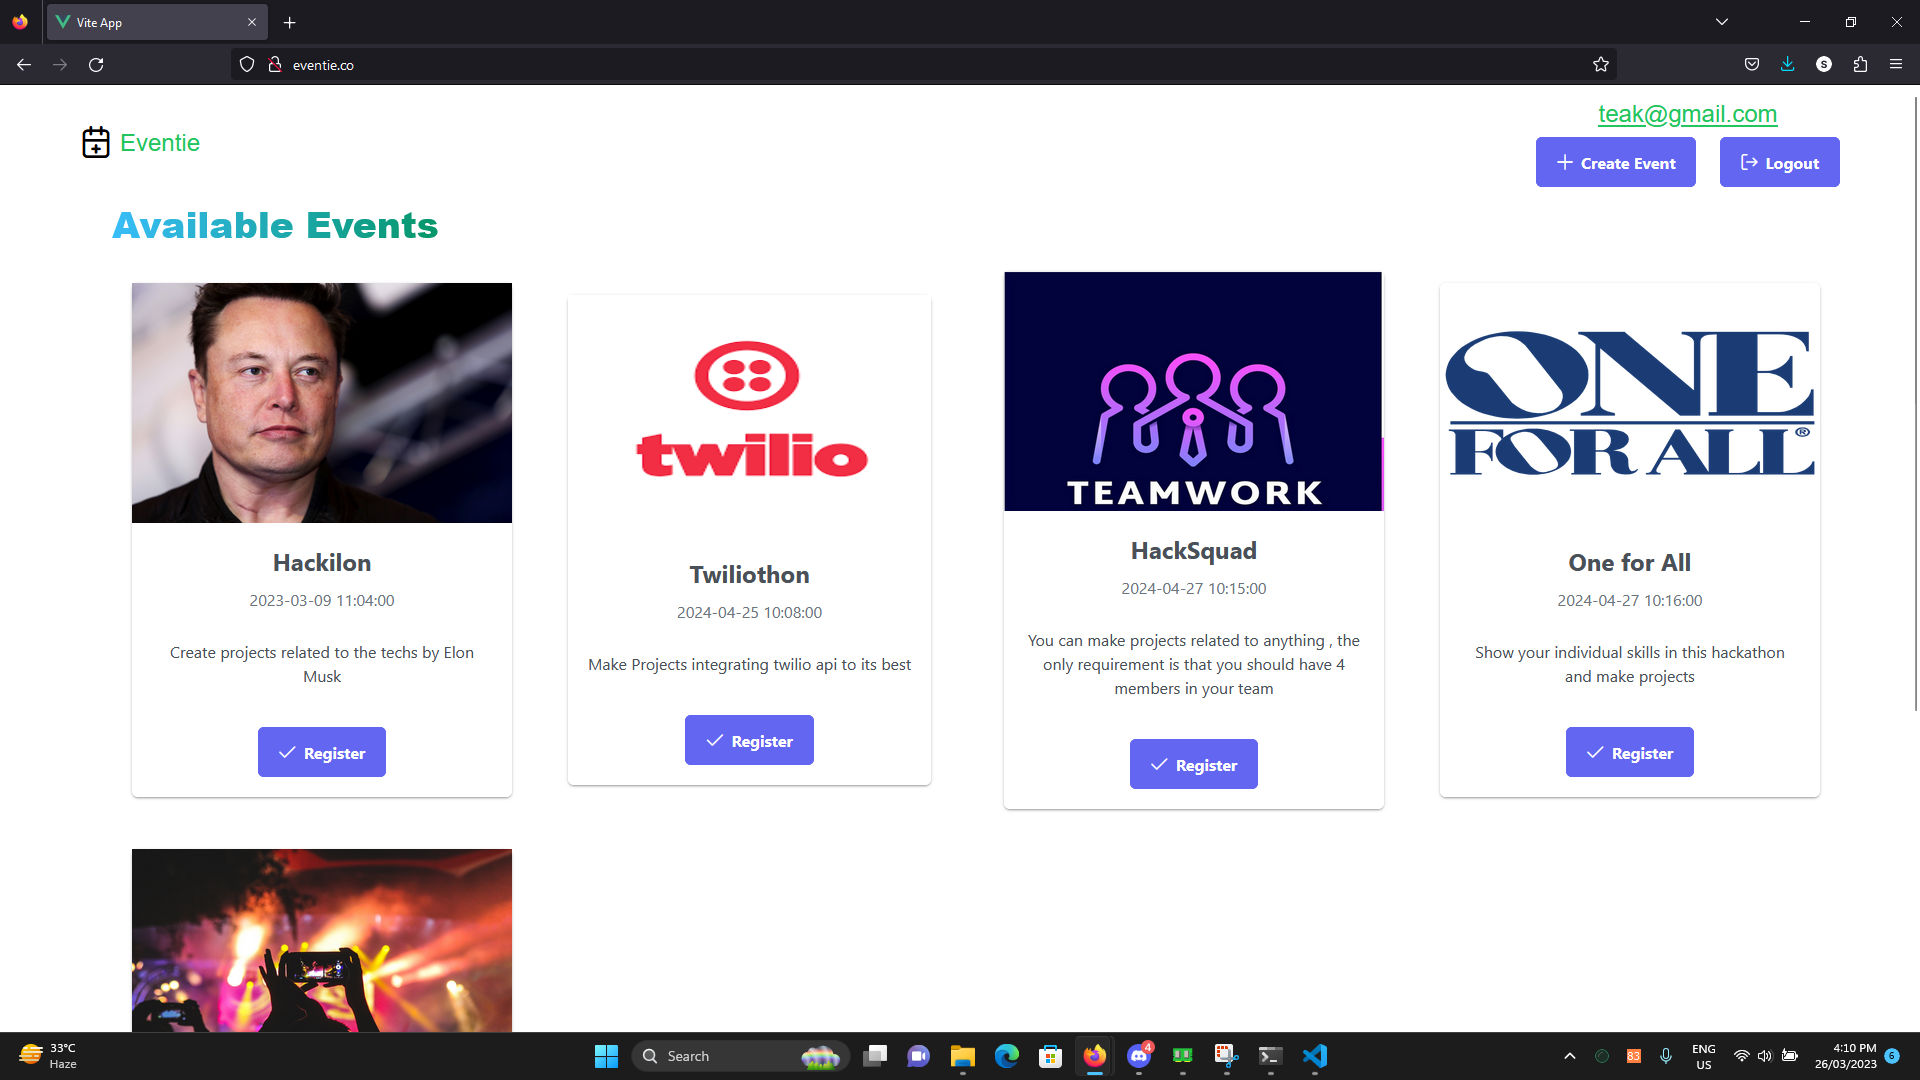Click the site padlock security icon
This screenshot has height=1080, width=1920.
point(275,65)
